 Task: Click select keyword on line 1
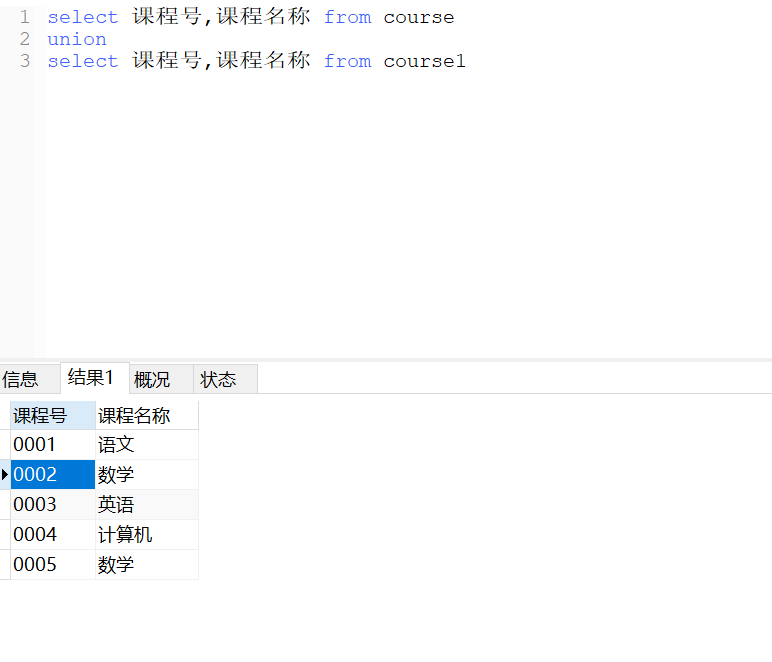83,17
